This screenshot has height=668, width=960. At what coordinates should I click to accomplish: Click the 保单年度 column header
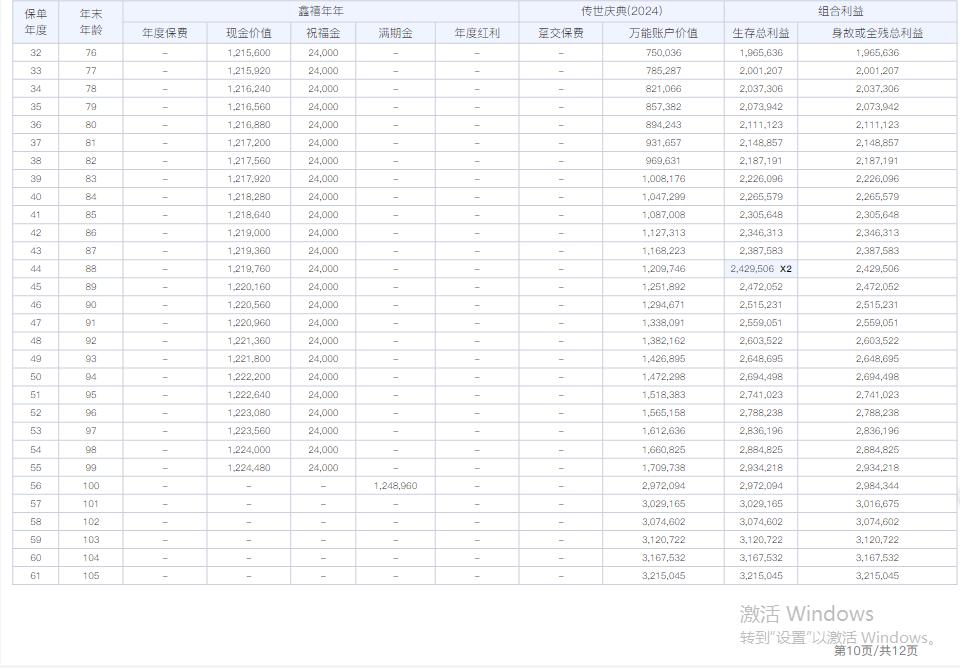tap(33, 20)
